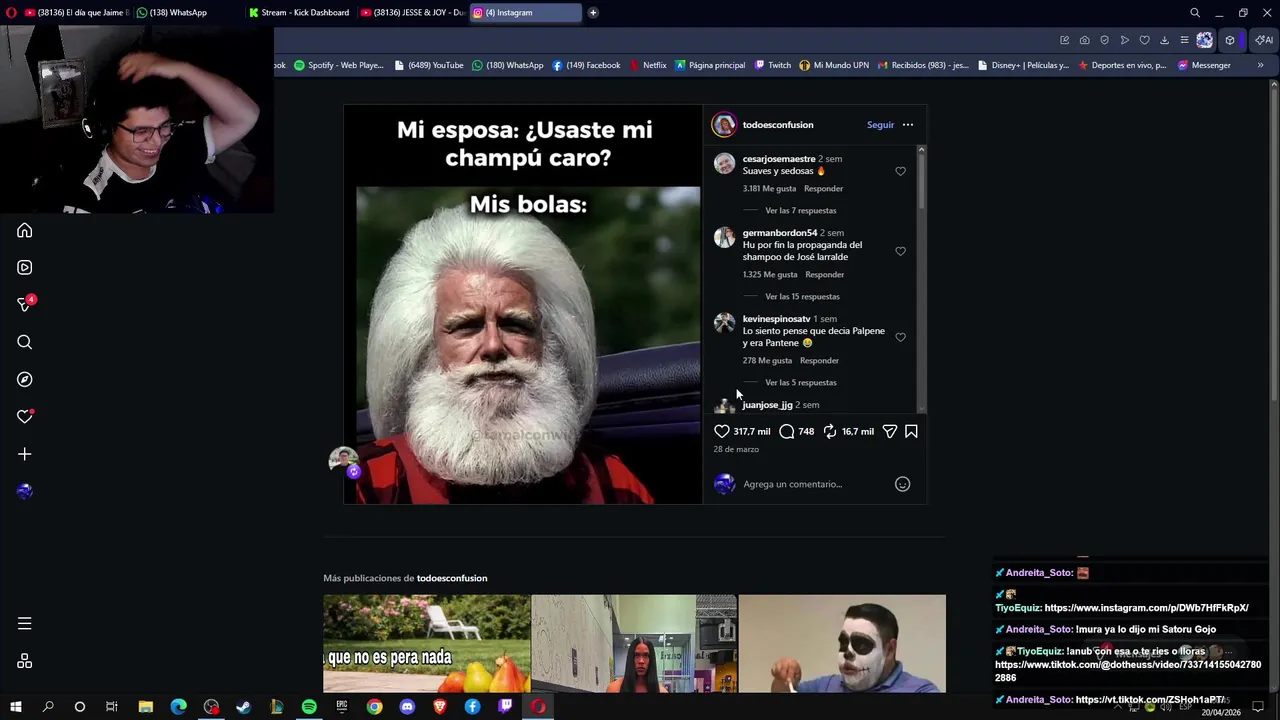Follow todoesconfusion with Seguir button

880,125
